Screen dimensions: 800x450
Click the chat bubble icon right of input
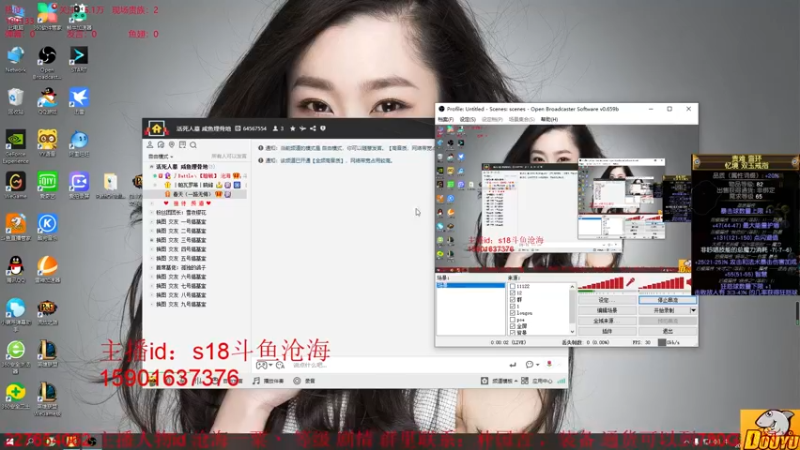[530, 365]
